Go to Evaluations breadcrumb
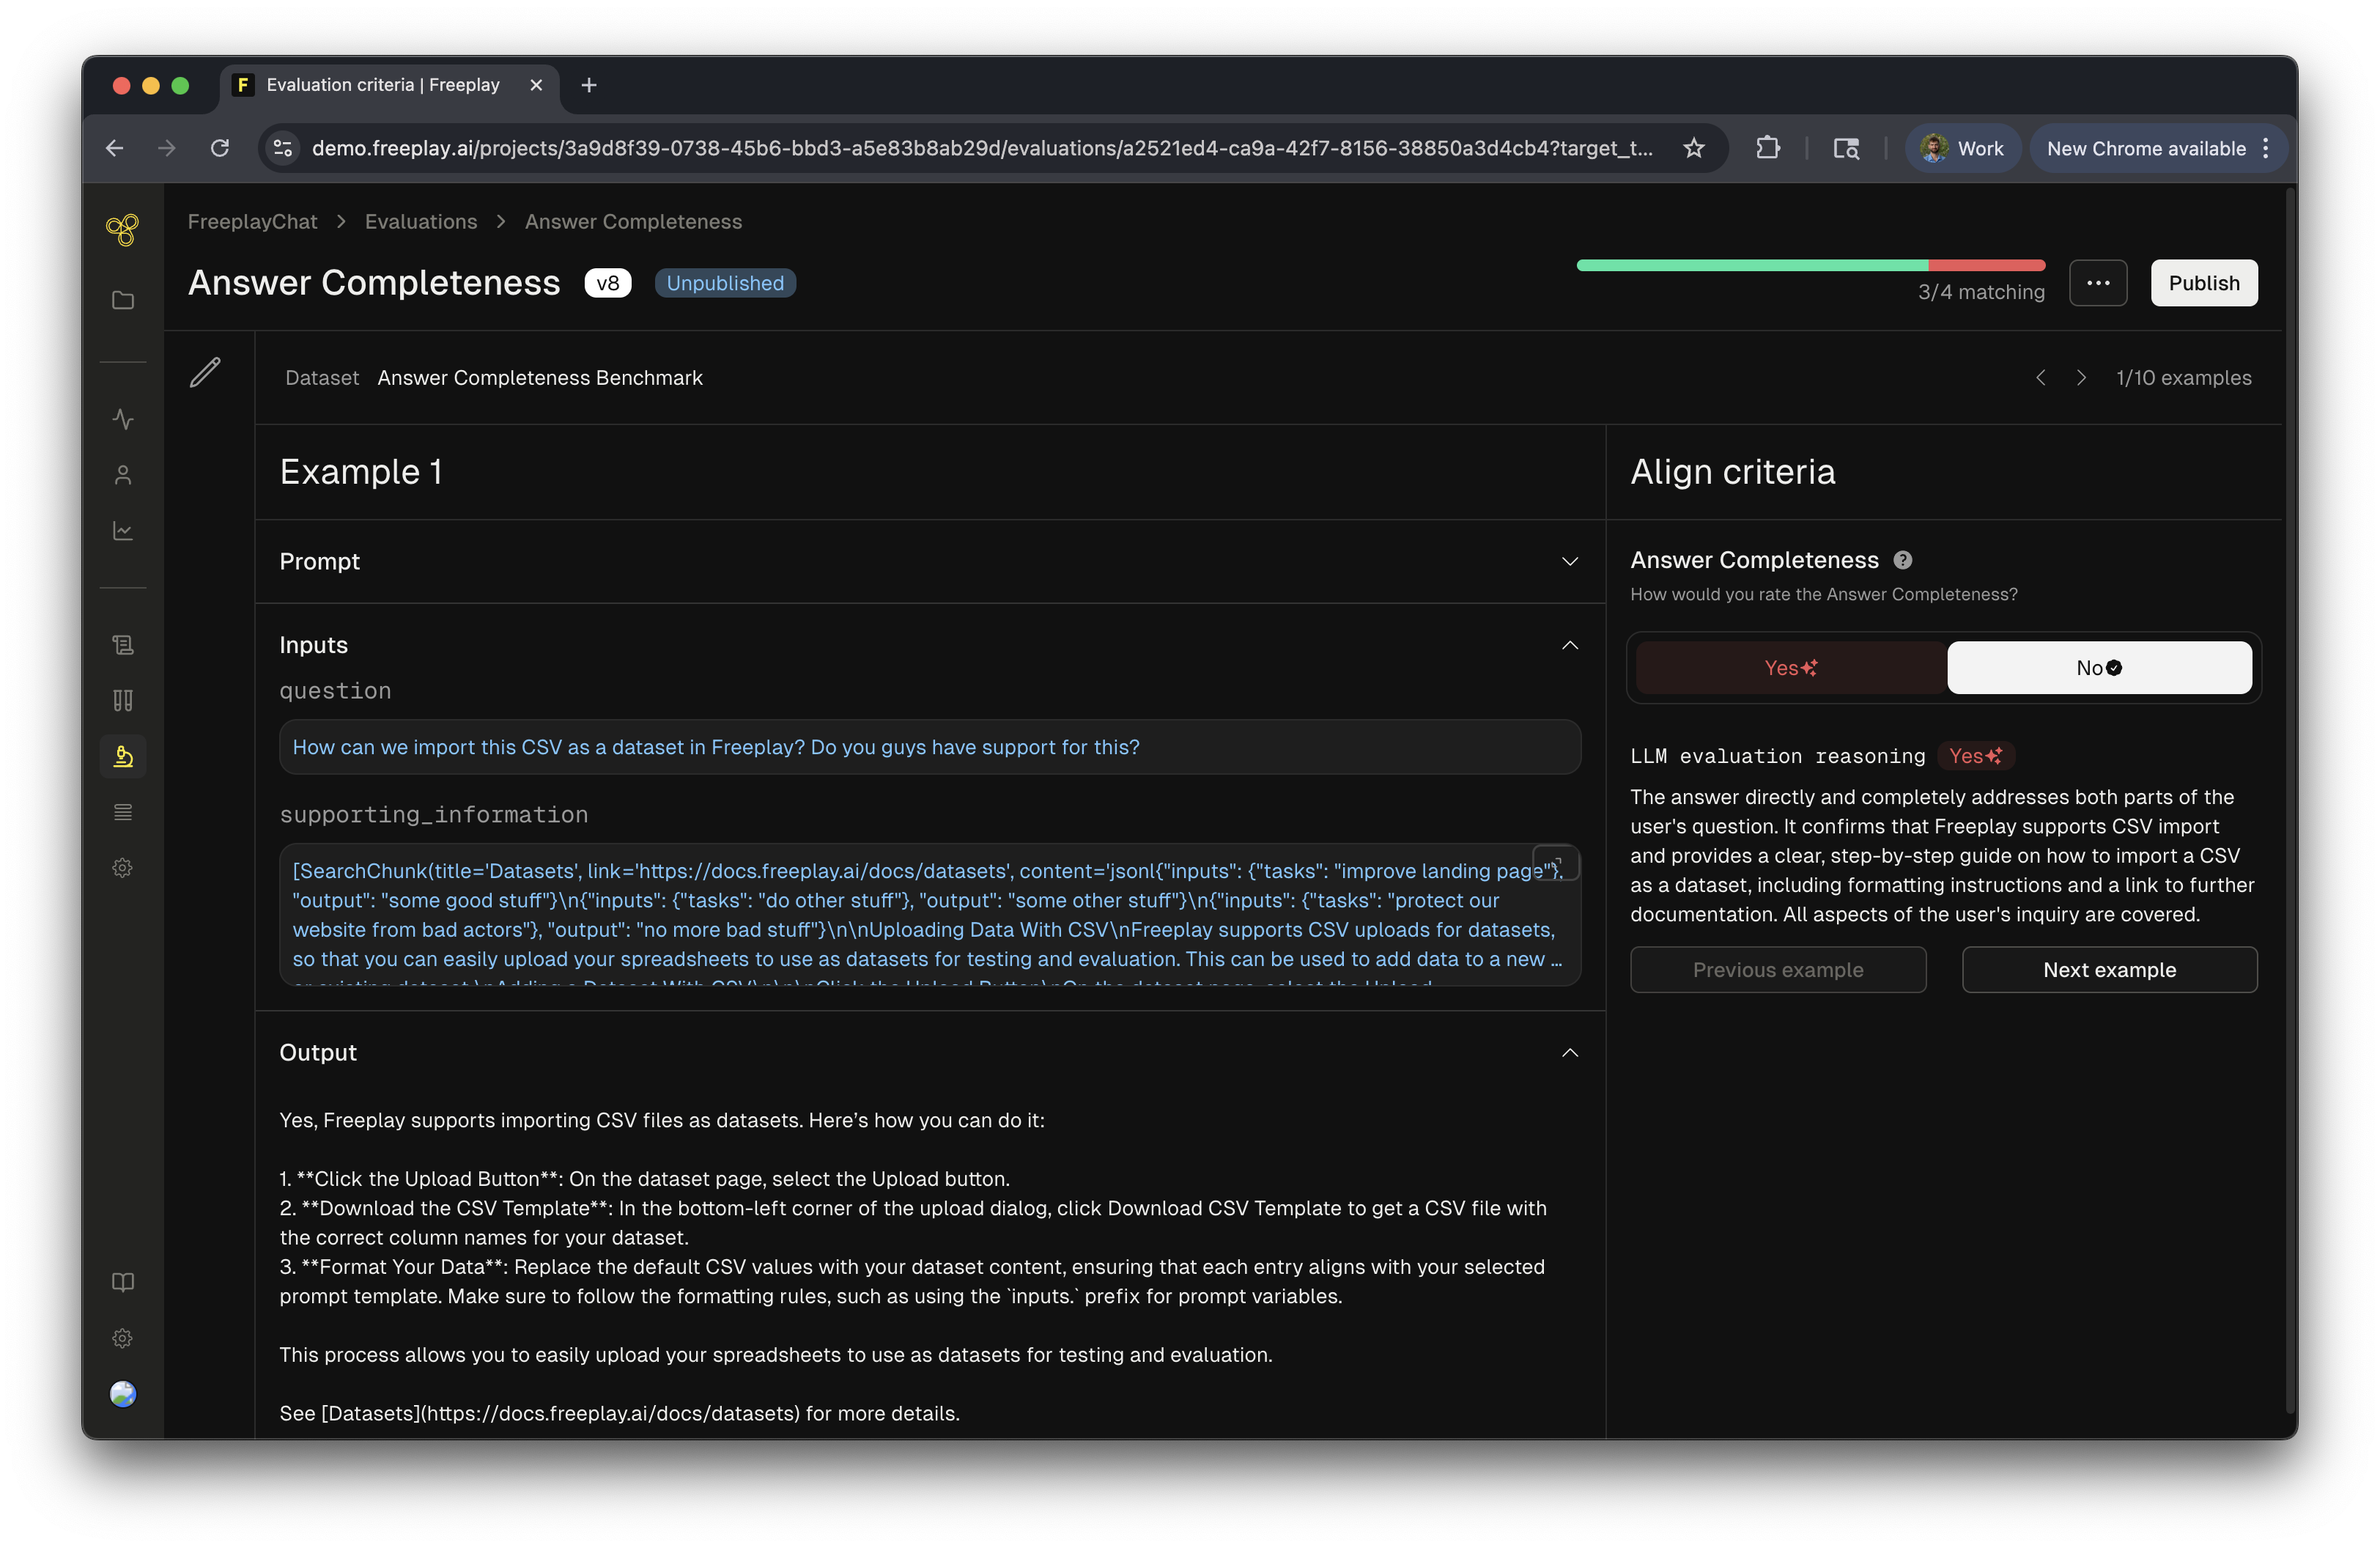 pos(421,222)
